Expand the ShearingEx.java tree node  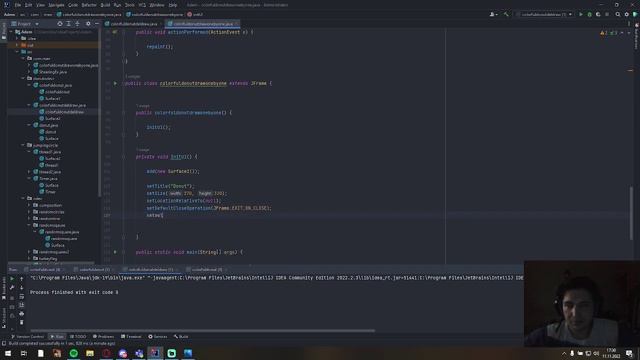(x=29, y=72)
